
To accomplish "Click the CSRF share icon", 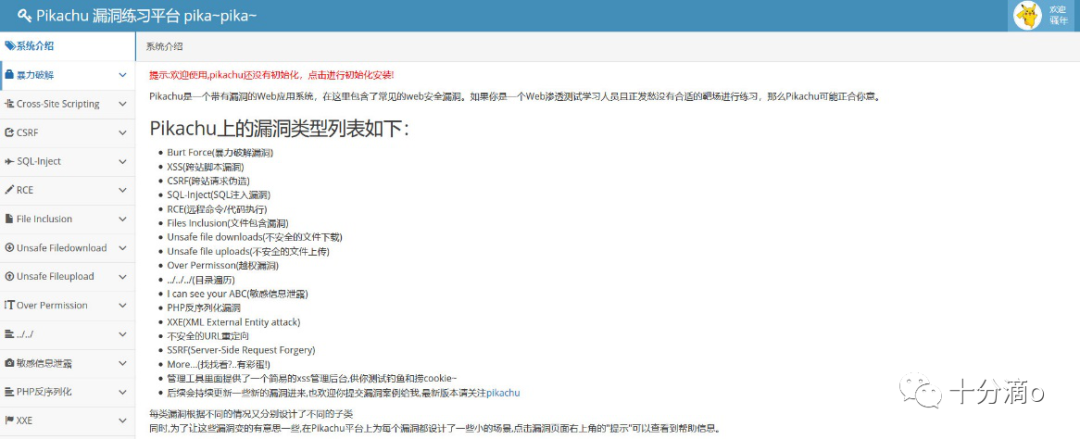I will pos(10,132).
